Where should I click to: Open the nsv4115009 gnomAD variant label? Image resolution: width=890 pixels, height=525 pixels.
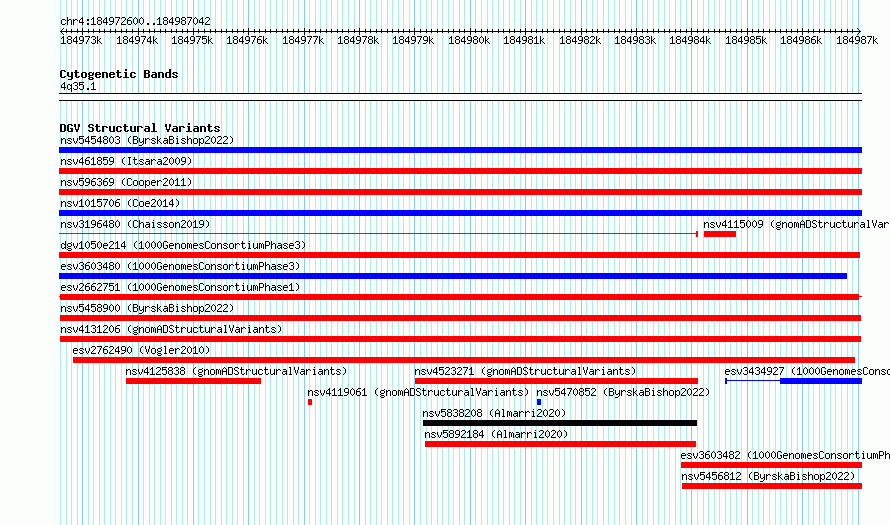(796, 224)
